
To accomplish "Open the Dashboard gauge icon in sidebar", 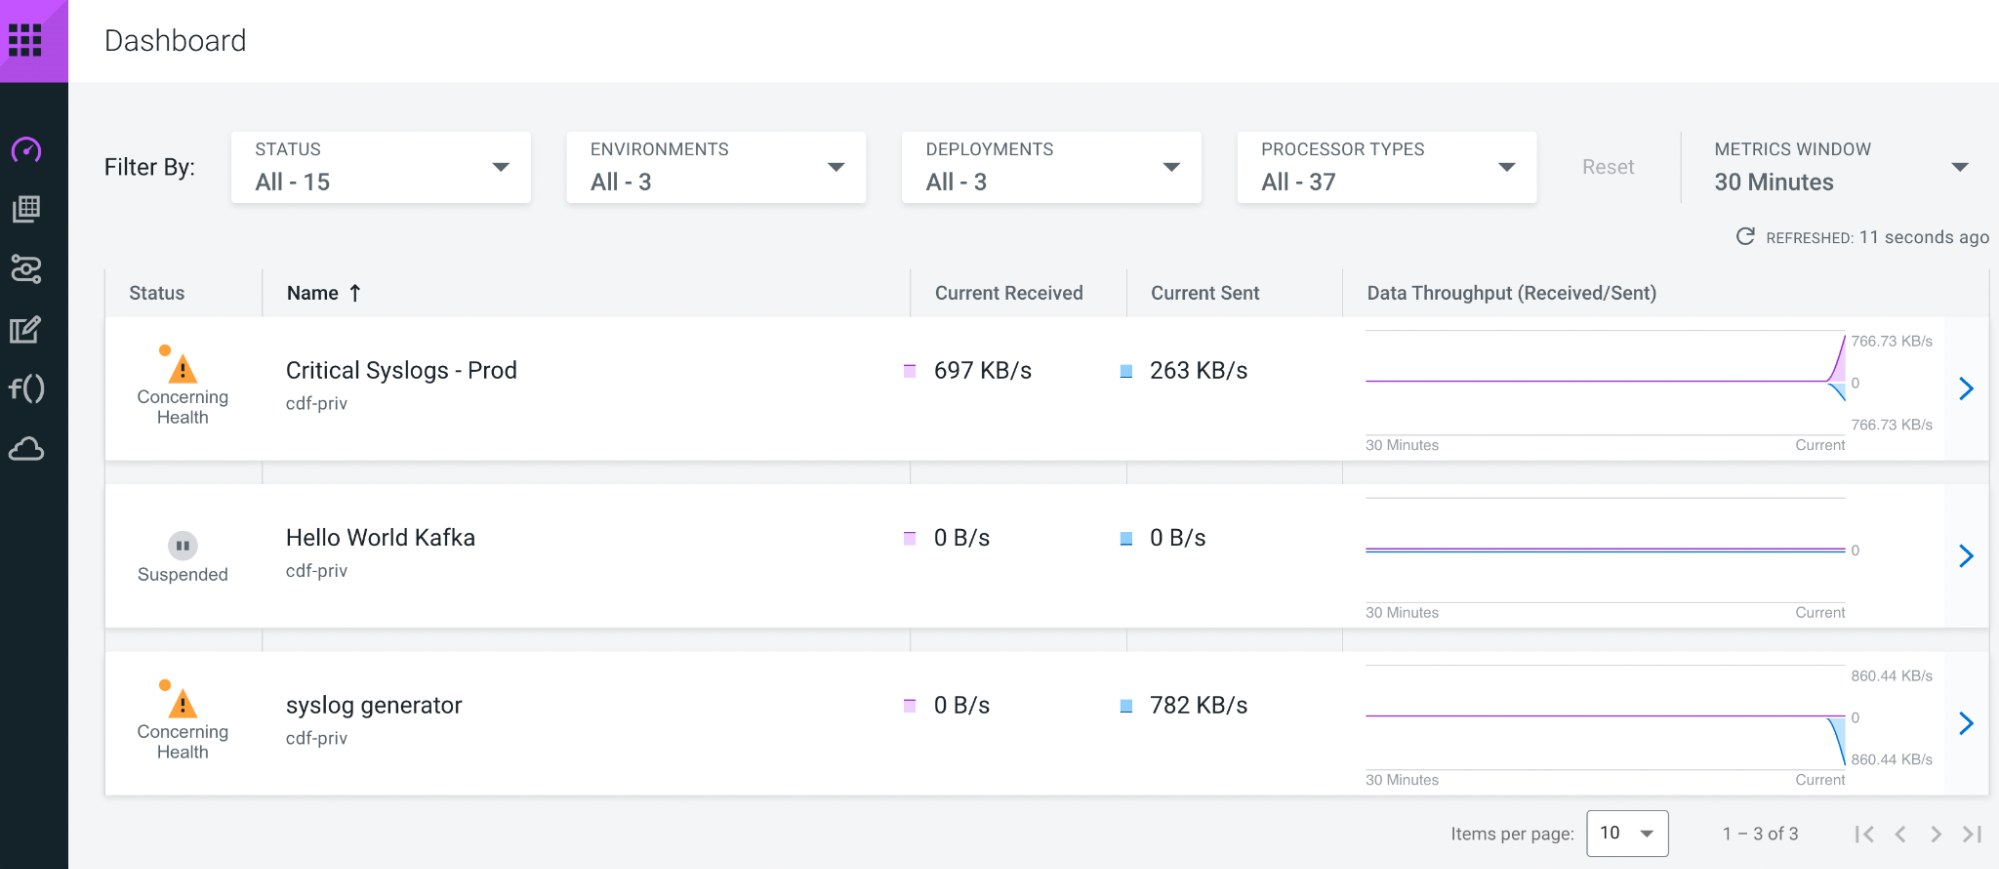I will coord(26,150).
